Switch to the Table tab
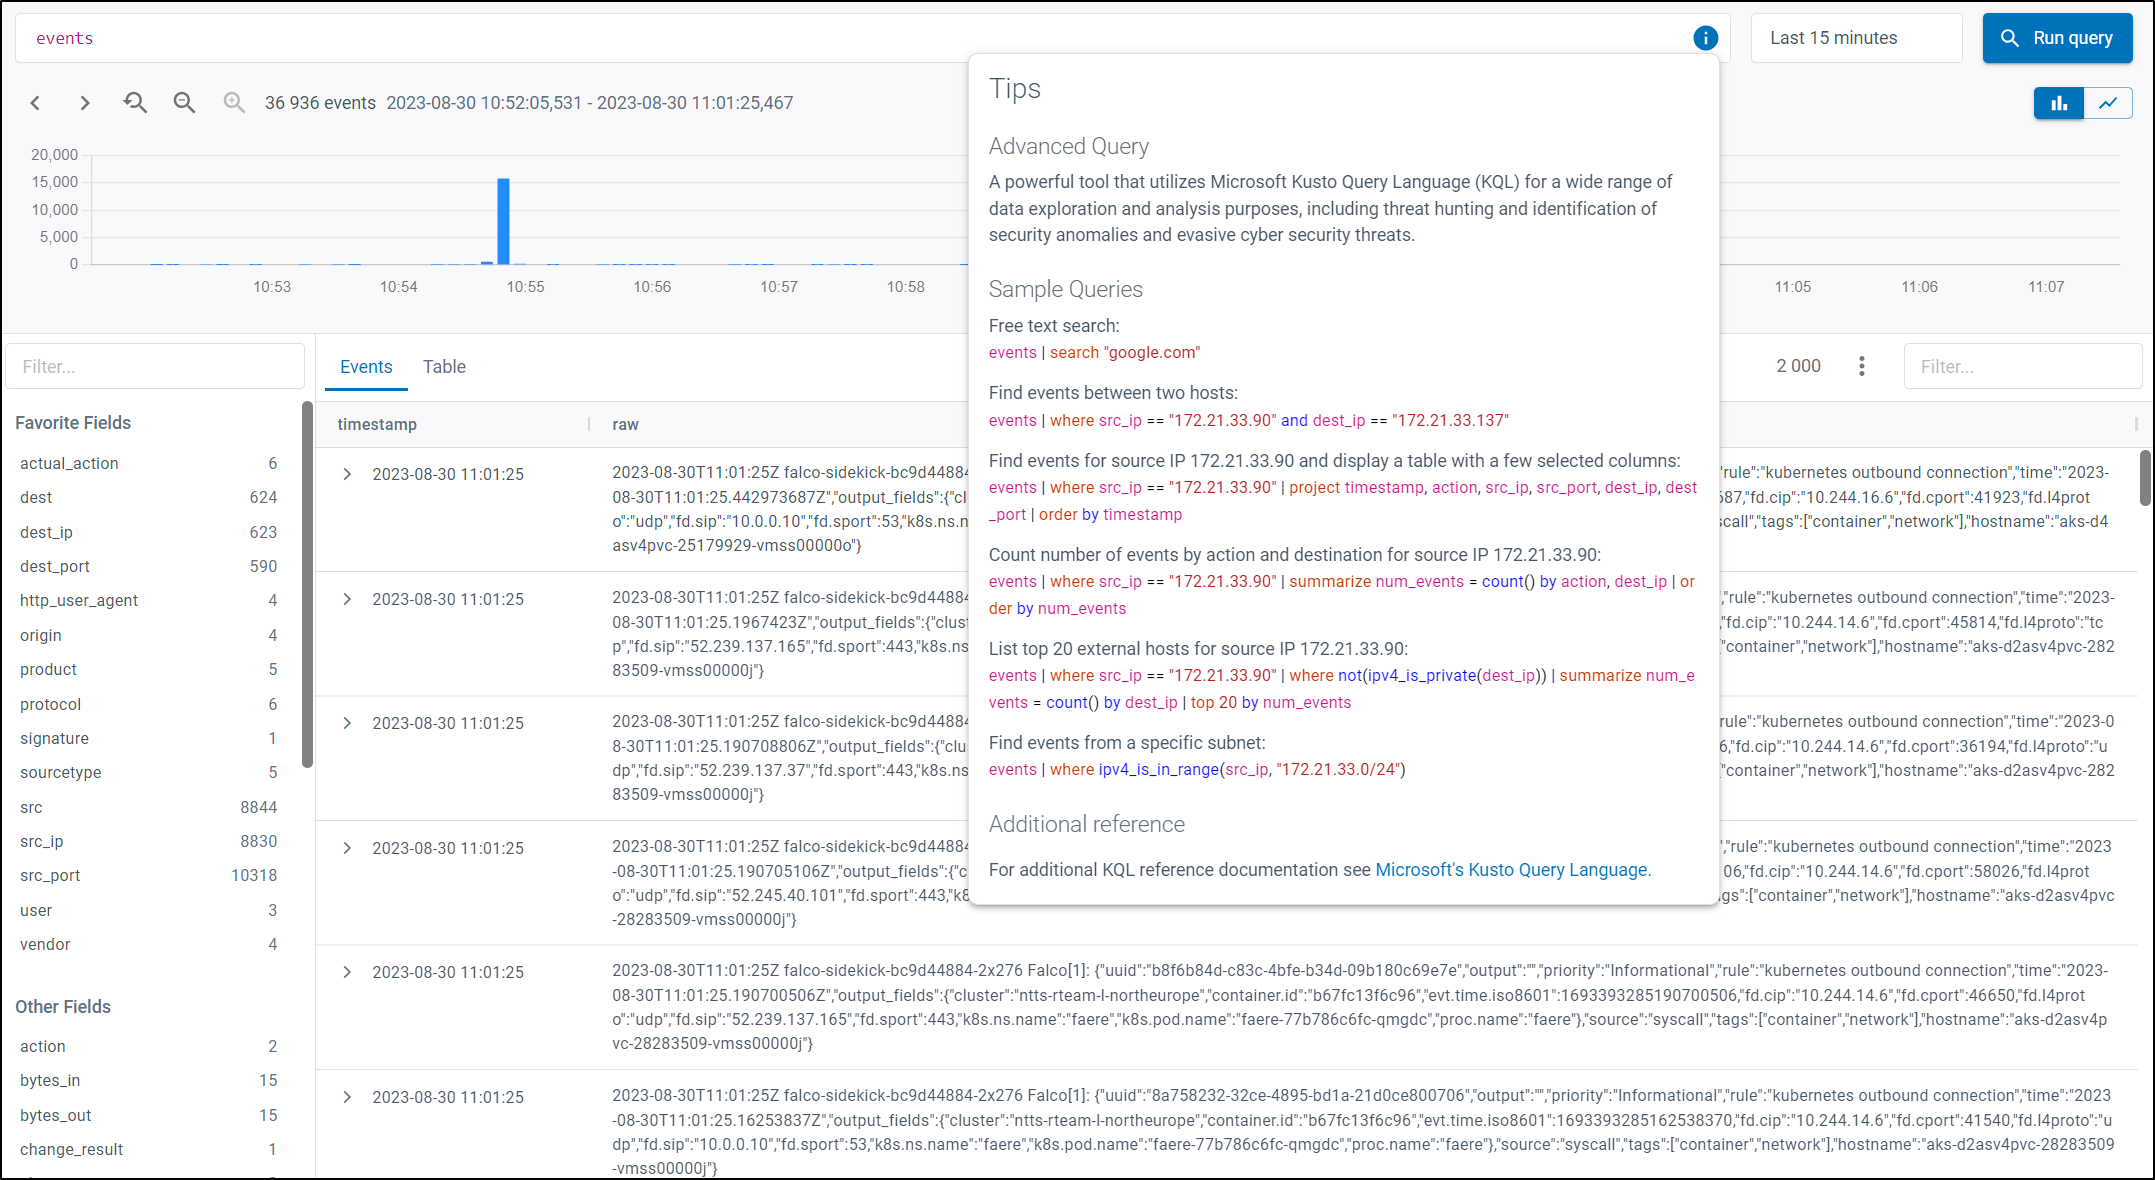This screenshot has width=2155, height=1180. pos(445,366)
